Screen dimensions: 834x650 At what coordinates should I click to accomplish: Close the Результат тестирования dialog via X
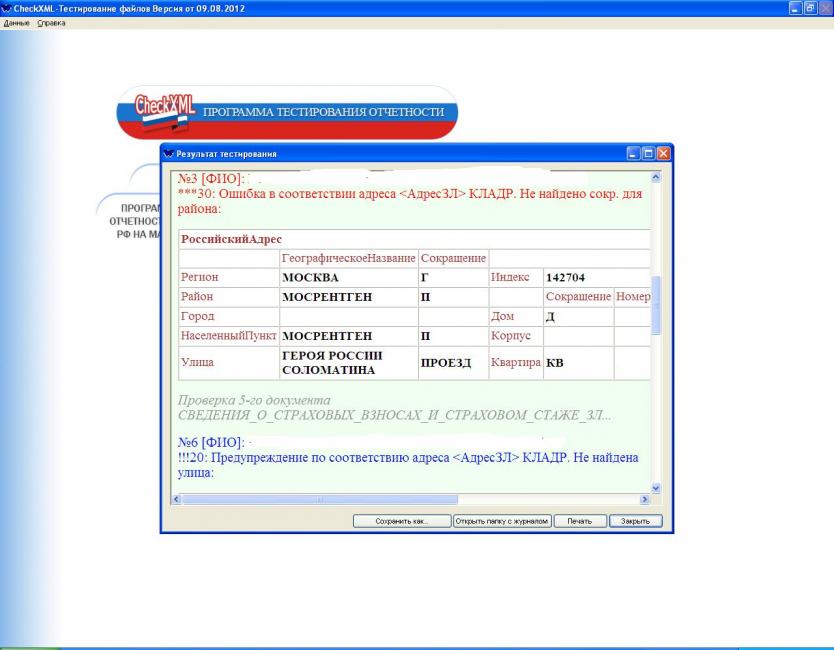663,154
